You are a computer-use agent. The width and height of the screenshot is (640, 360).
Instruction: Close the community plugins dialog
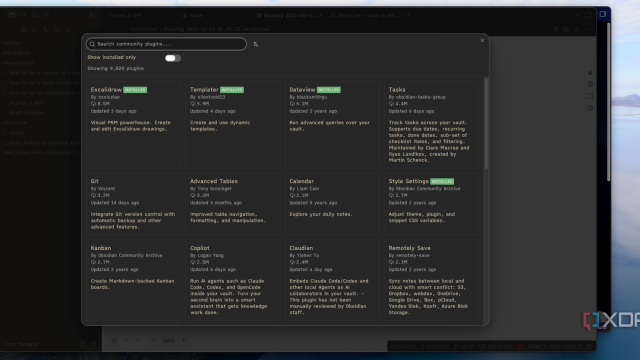coord(482,40)
